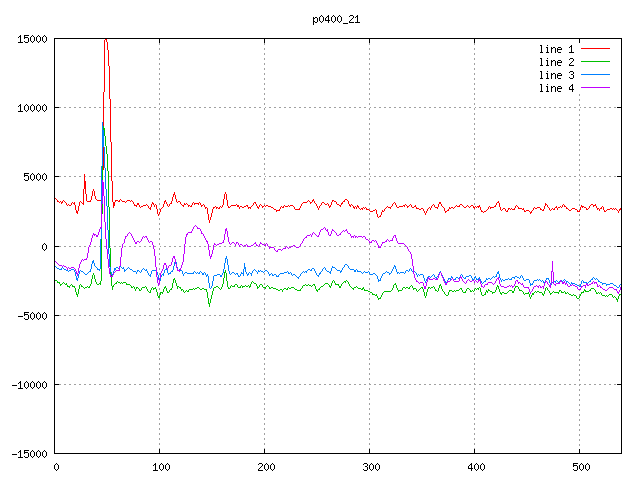Click the 5000 y-axis tick label
640x480 pixels.
(x=35, y=177)
